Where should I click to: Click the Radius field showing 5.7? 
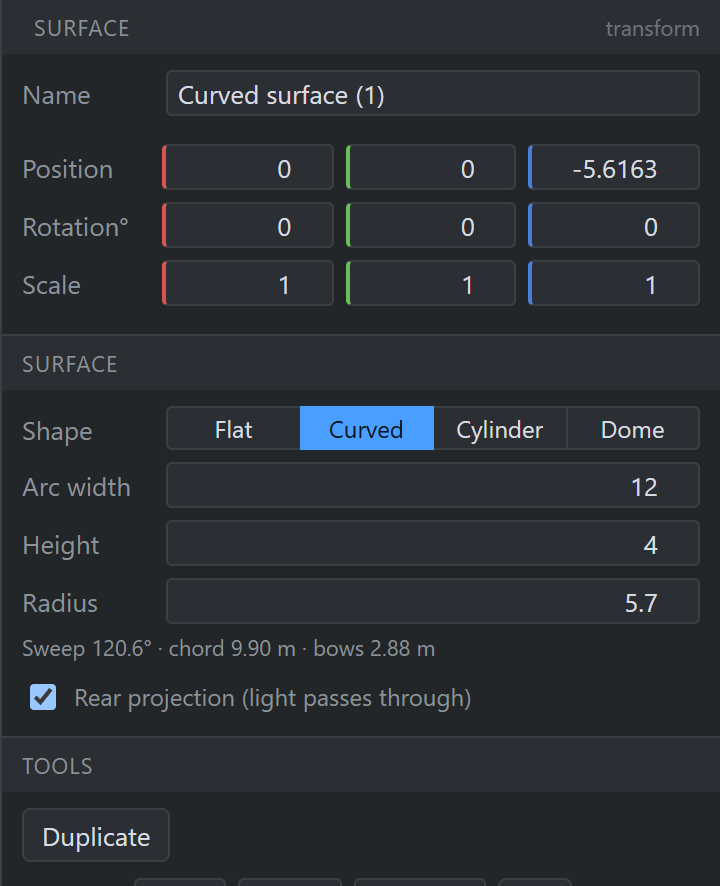coord(432,602)
